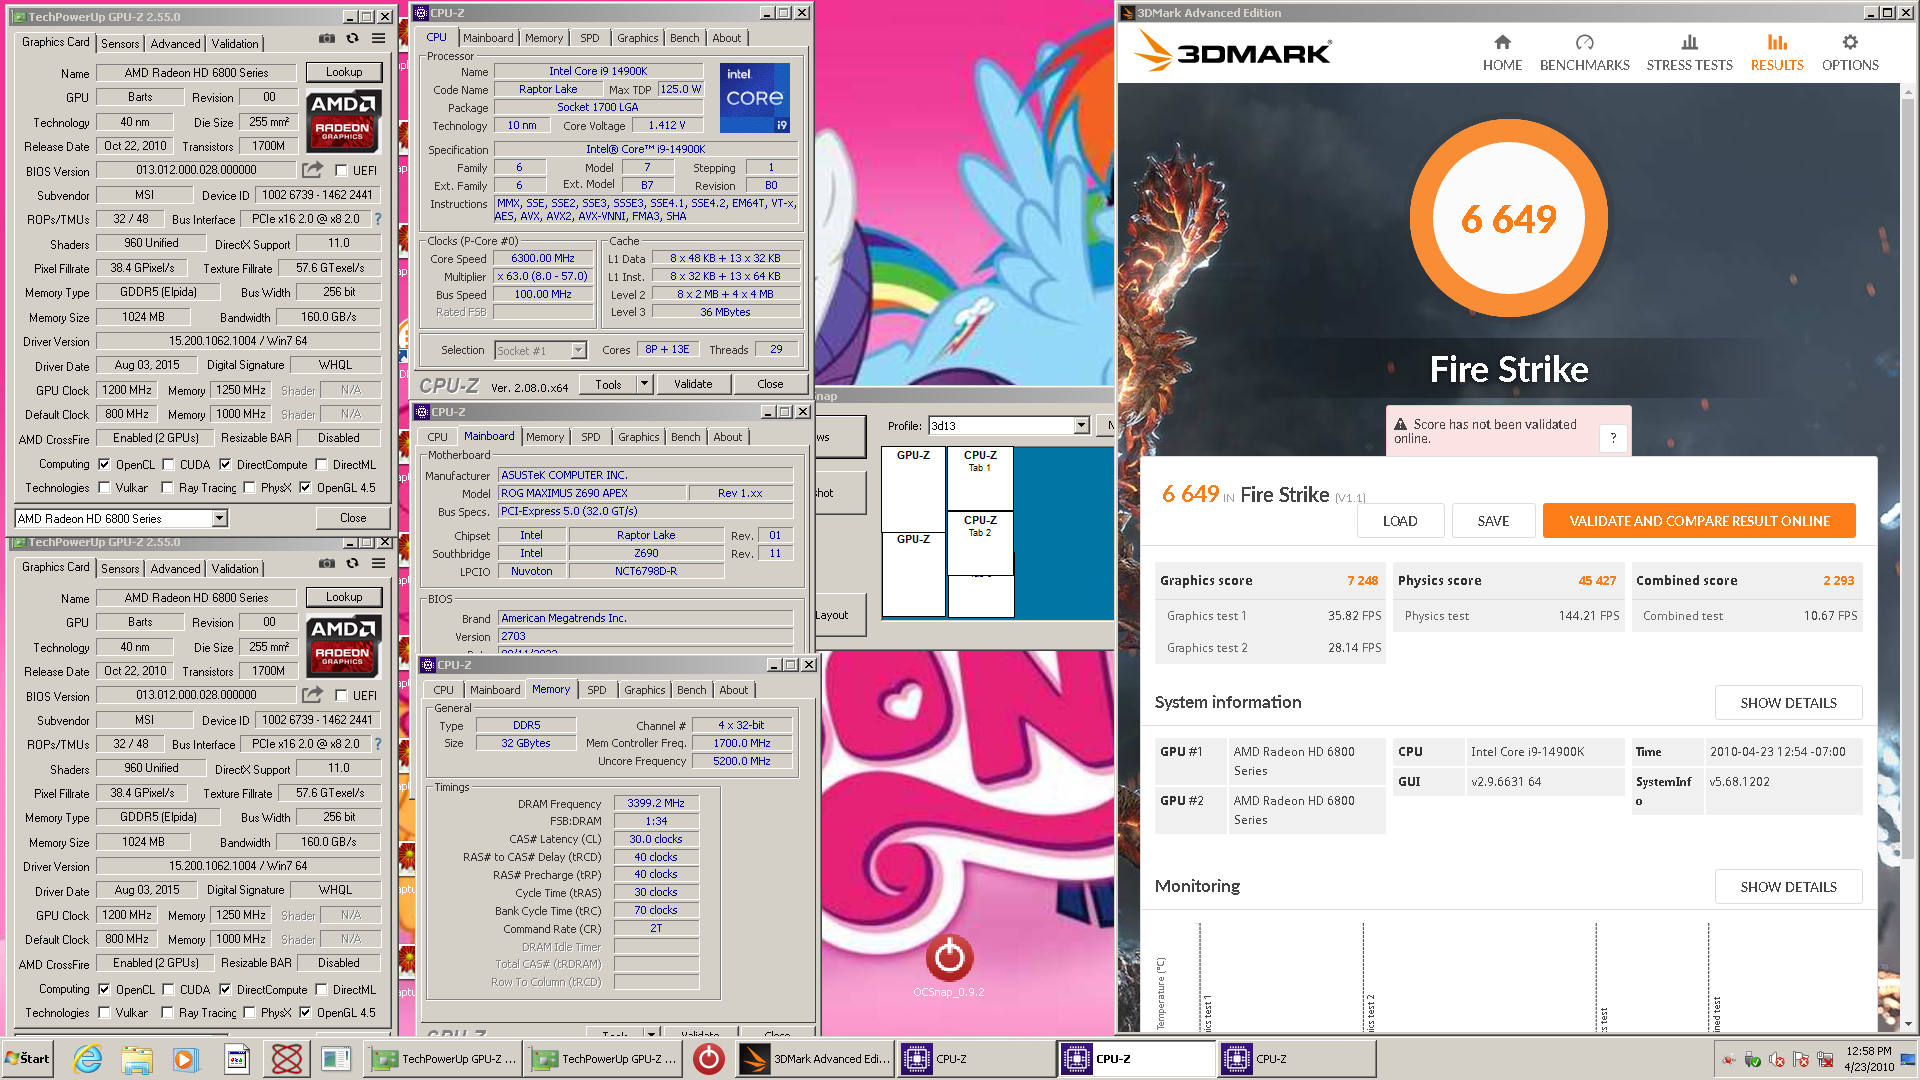Toggle DirectCompute checkbox in lower GPU-Z window
Screen dimensions: 1920x1080
(x=225, y=989)
